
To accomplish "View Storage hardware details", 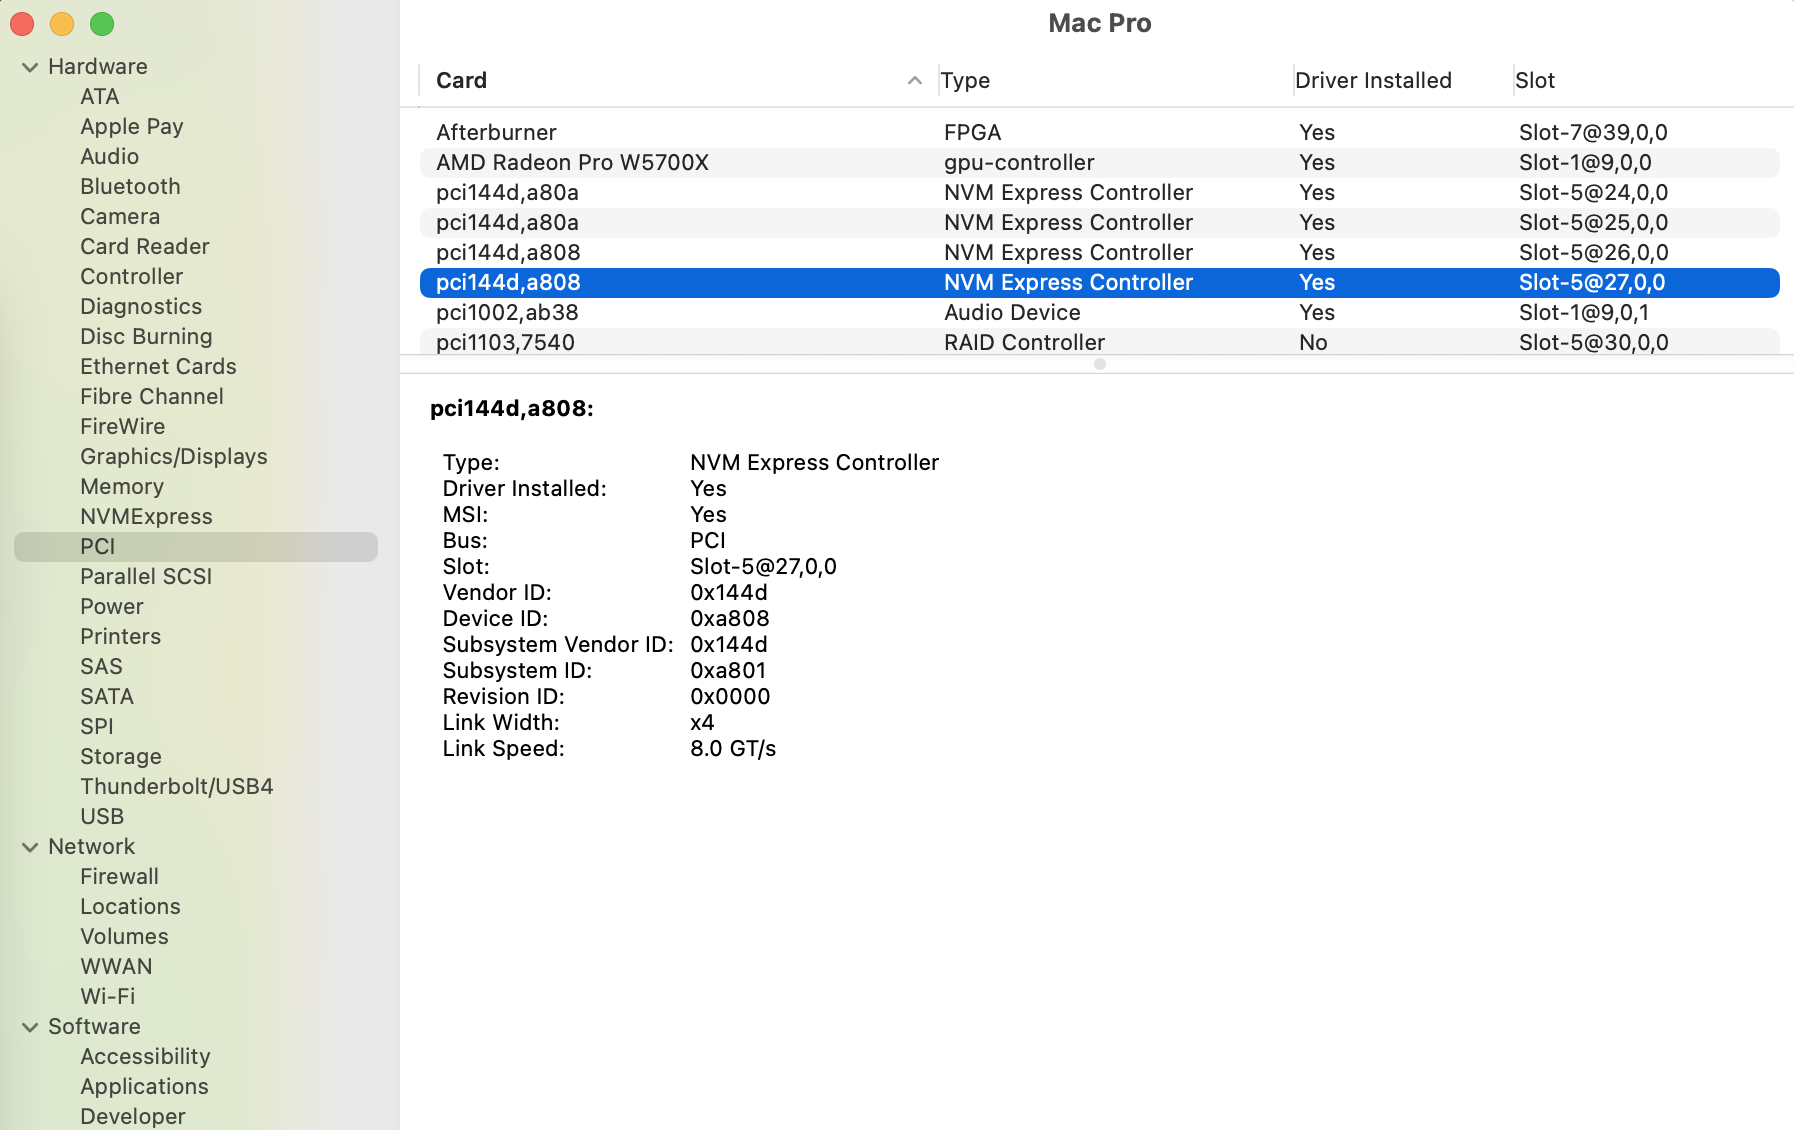I will tap(121, 757).
